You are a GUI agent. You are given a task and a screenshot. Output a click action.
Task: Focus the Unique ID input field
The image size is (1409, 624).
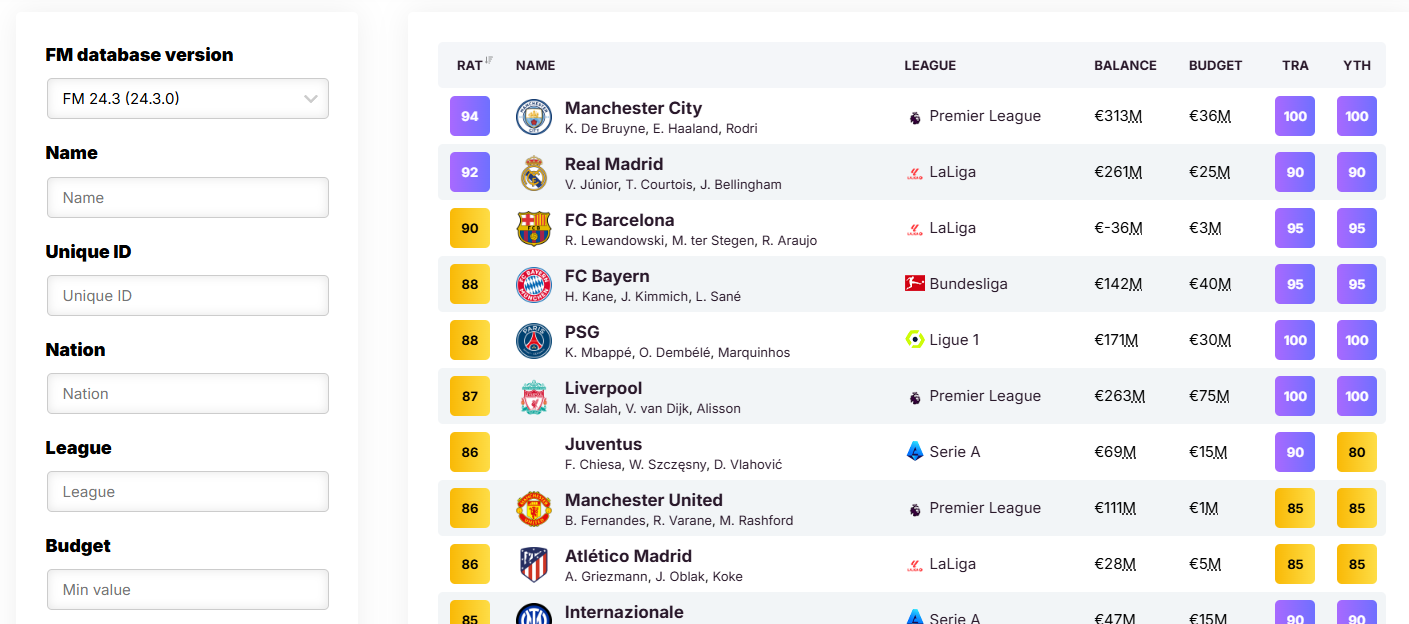[188, 296]
